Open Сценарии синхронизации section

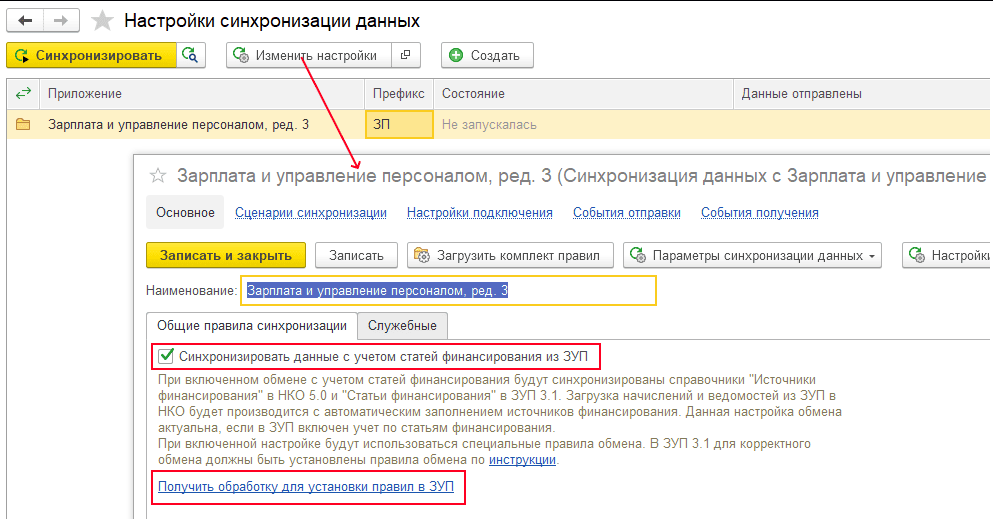310,213
